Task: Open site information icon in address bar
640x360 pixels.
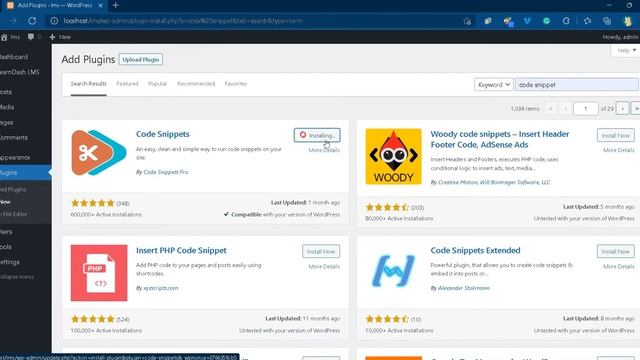Action: point(54,21)
